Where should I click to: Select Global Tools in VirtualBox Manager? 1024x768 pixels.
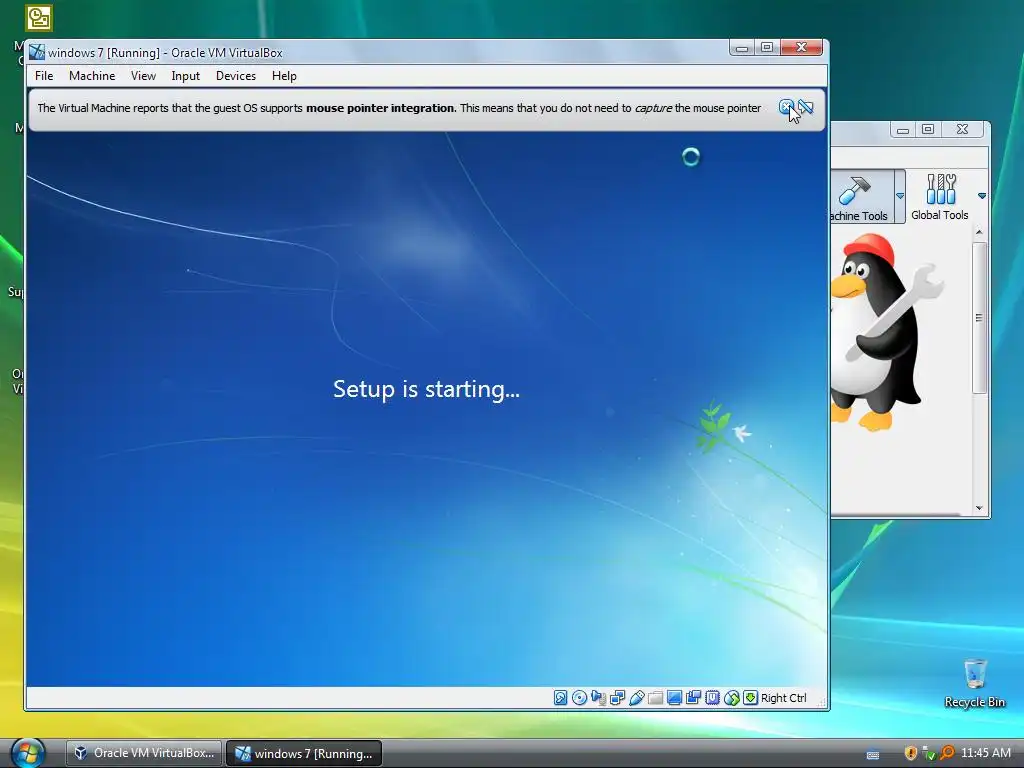click(x=940, y=197)
